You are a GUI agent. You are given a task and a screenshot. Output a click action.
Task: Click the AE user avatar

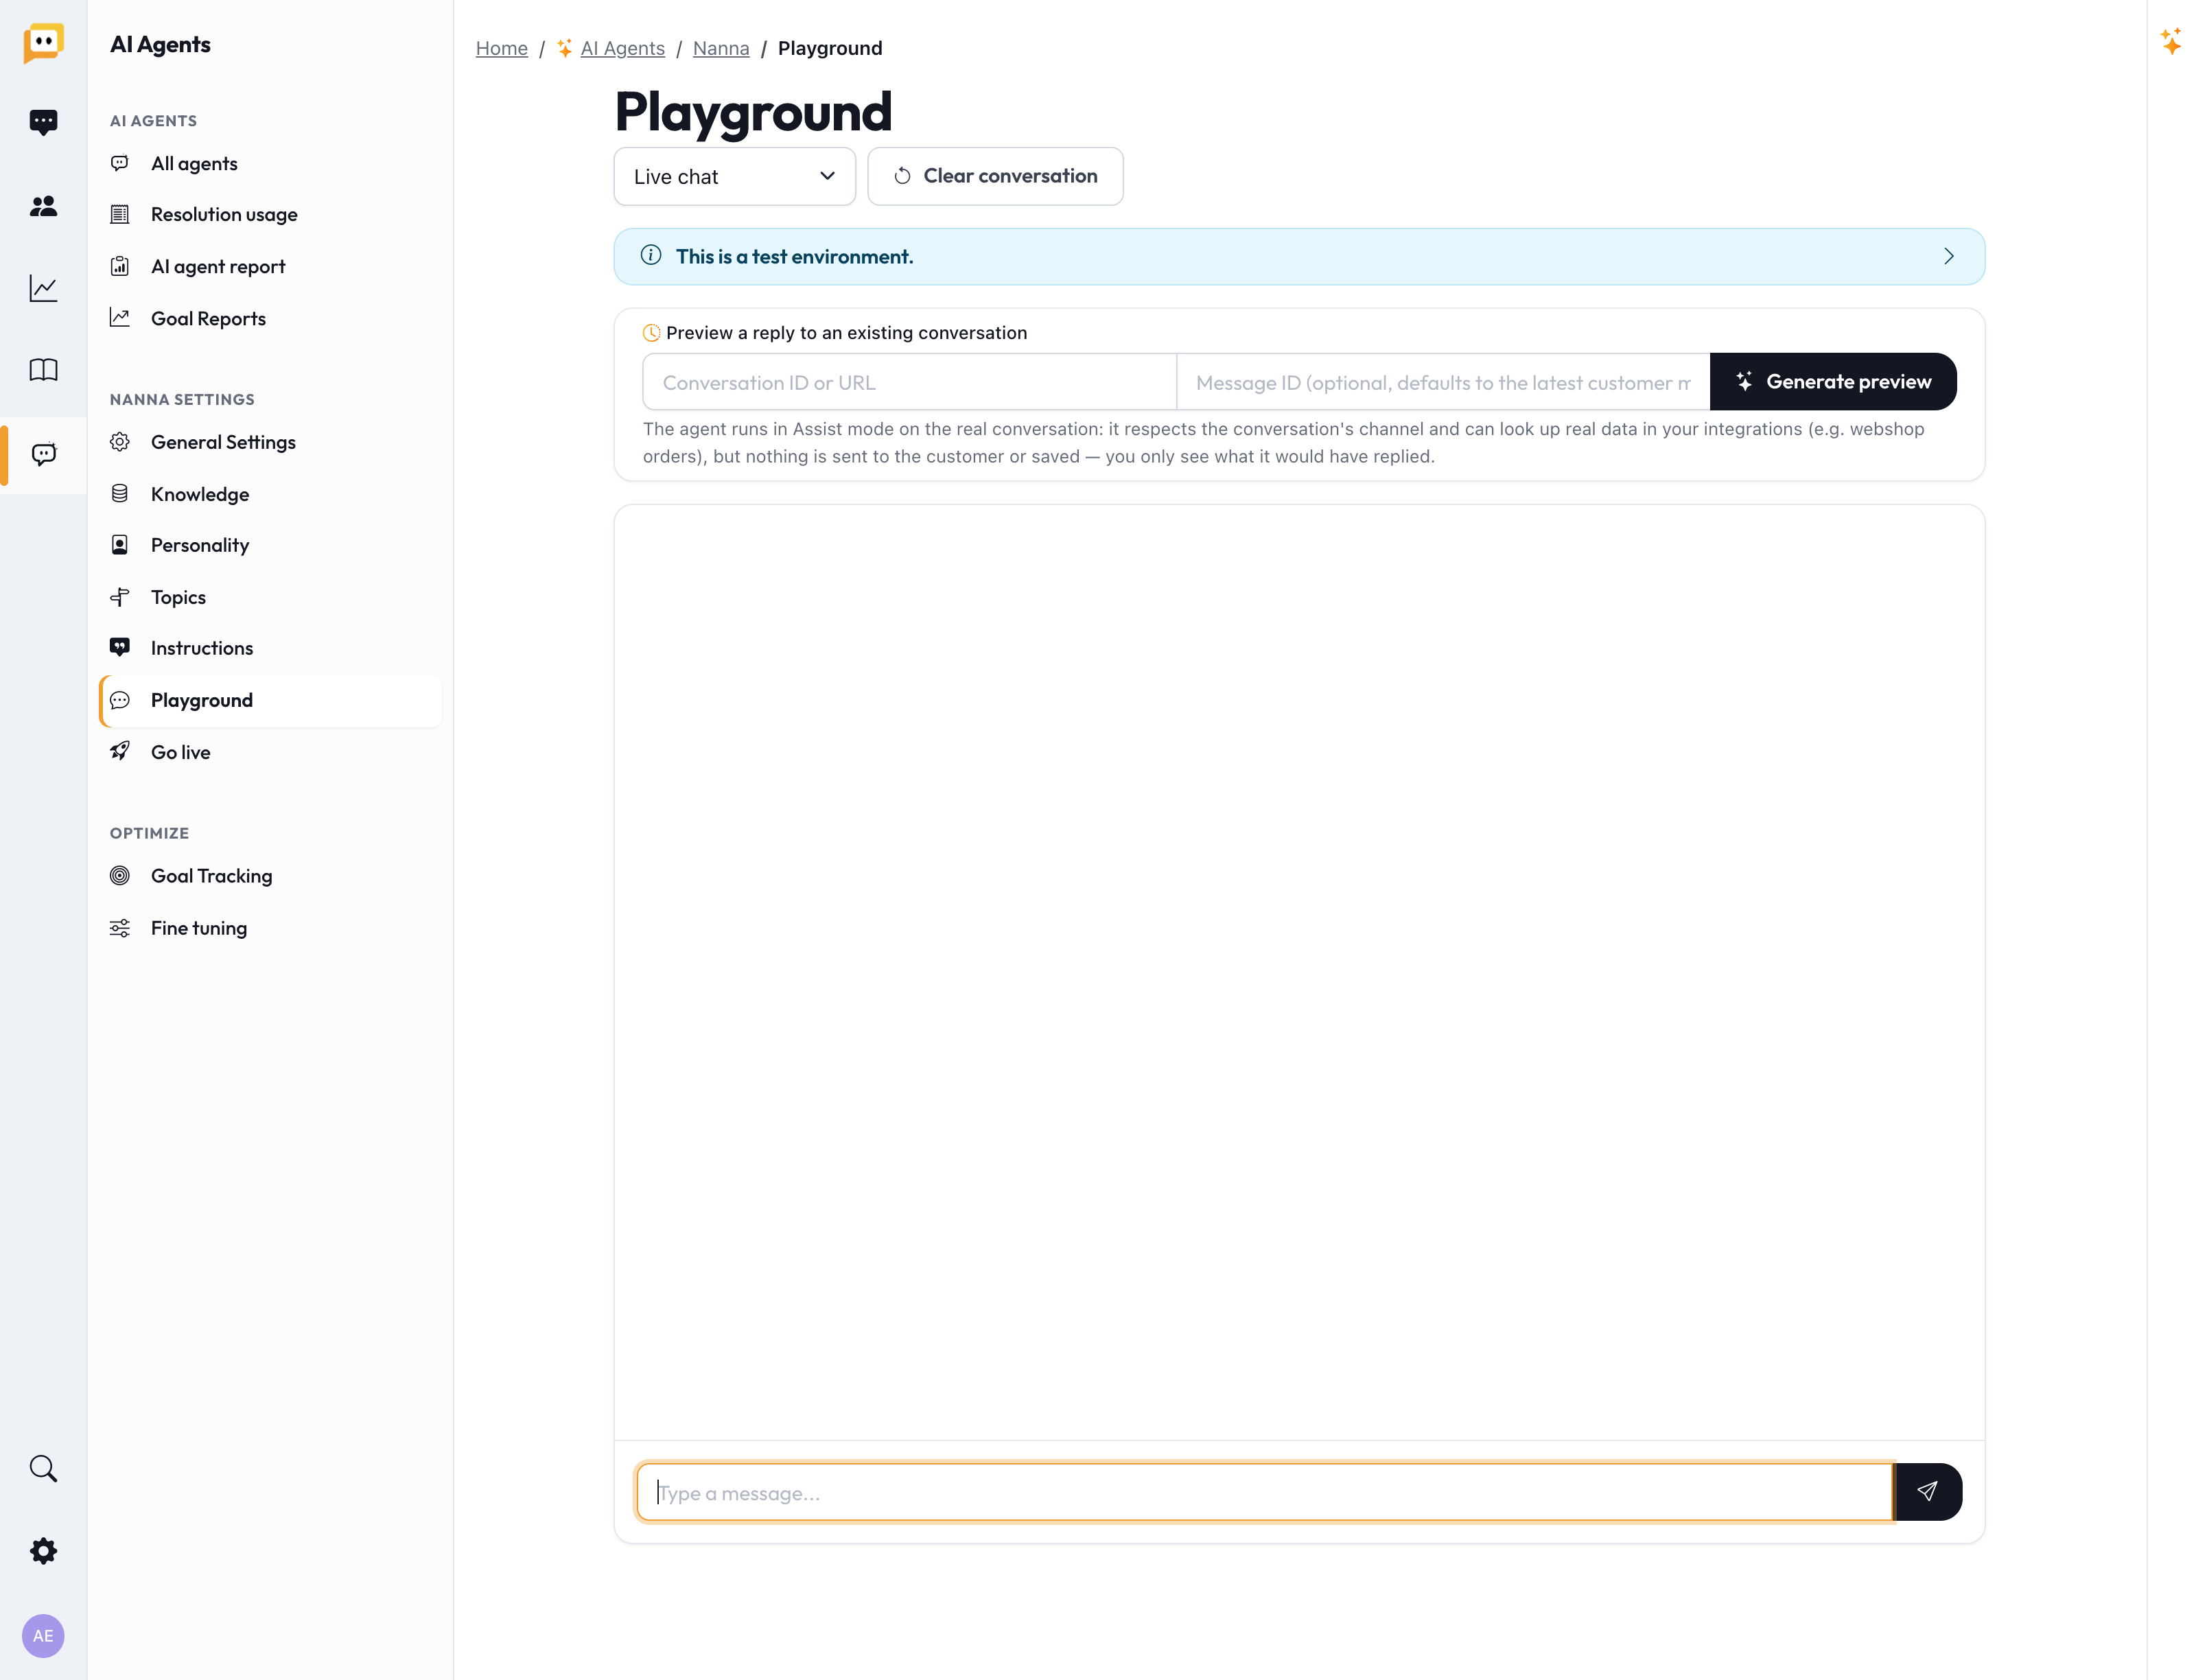coord(43,1636)
